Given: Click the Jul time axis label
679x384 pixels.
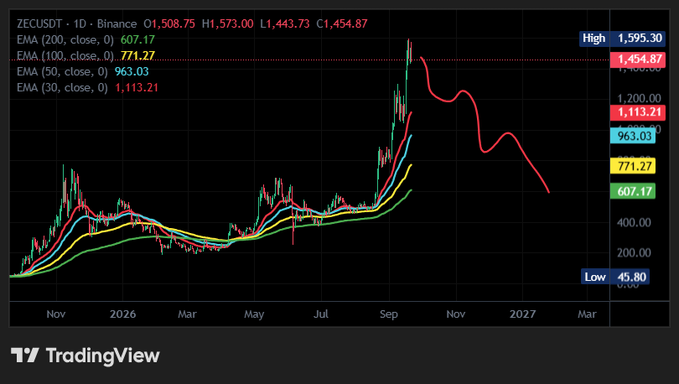Looking at the screenshot, I should click(321, 314).
